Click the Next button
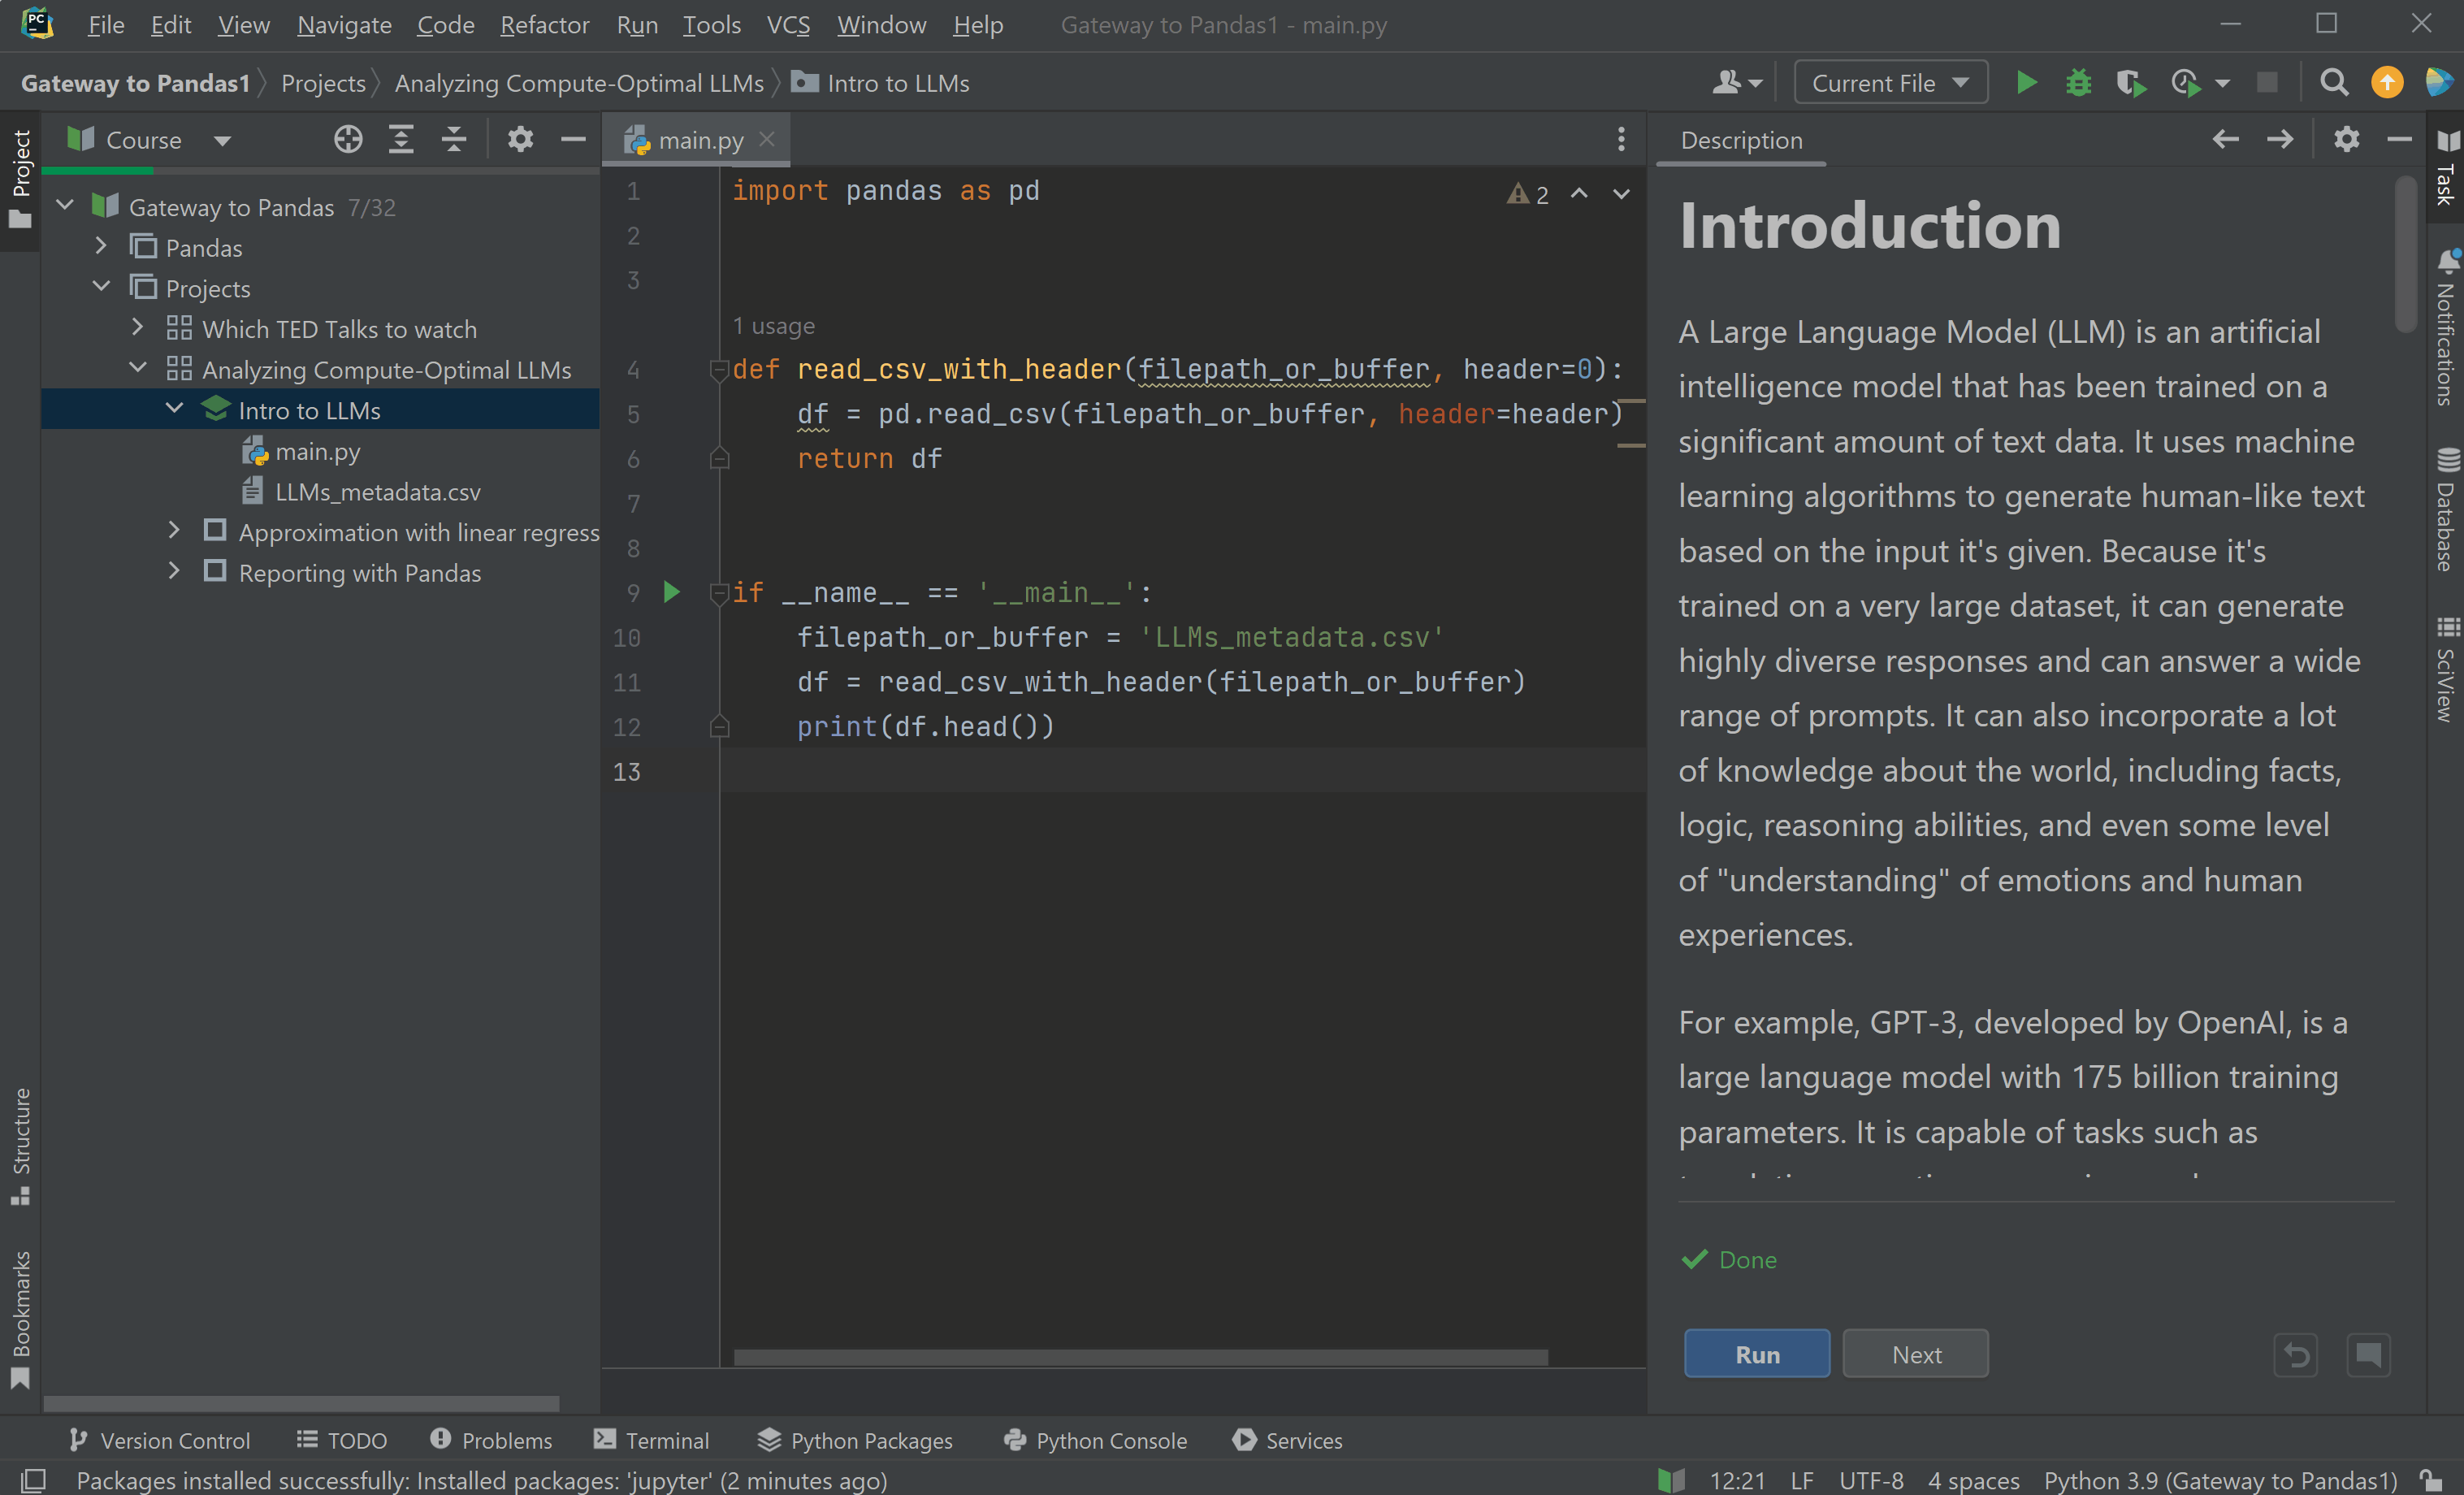The image size is (2464, 1495). click(1915, 1354)
